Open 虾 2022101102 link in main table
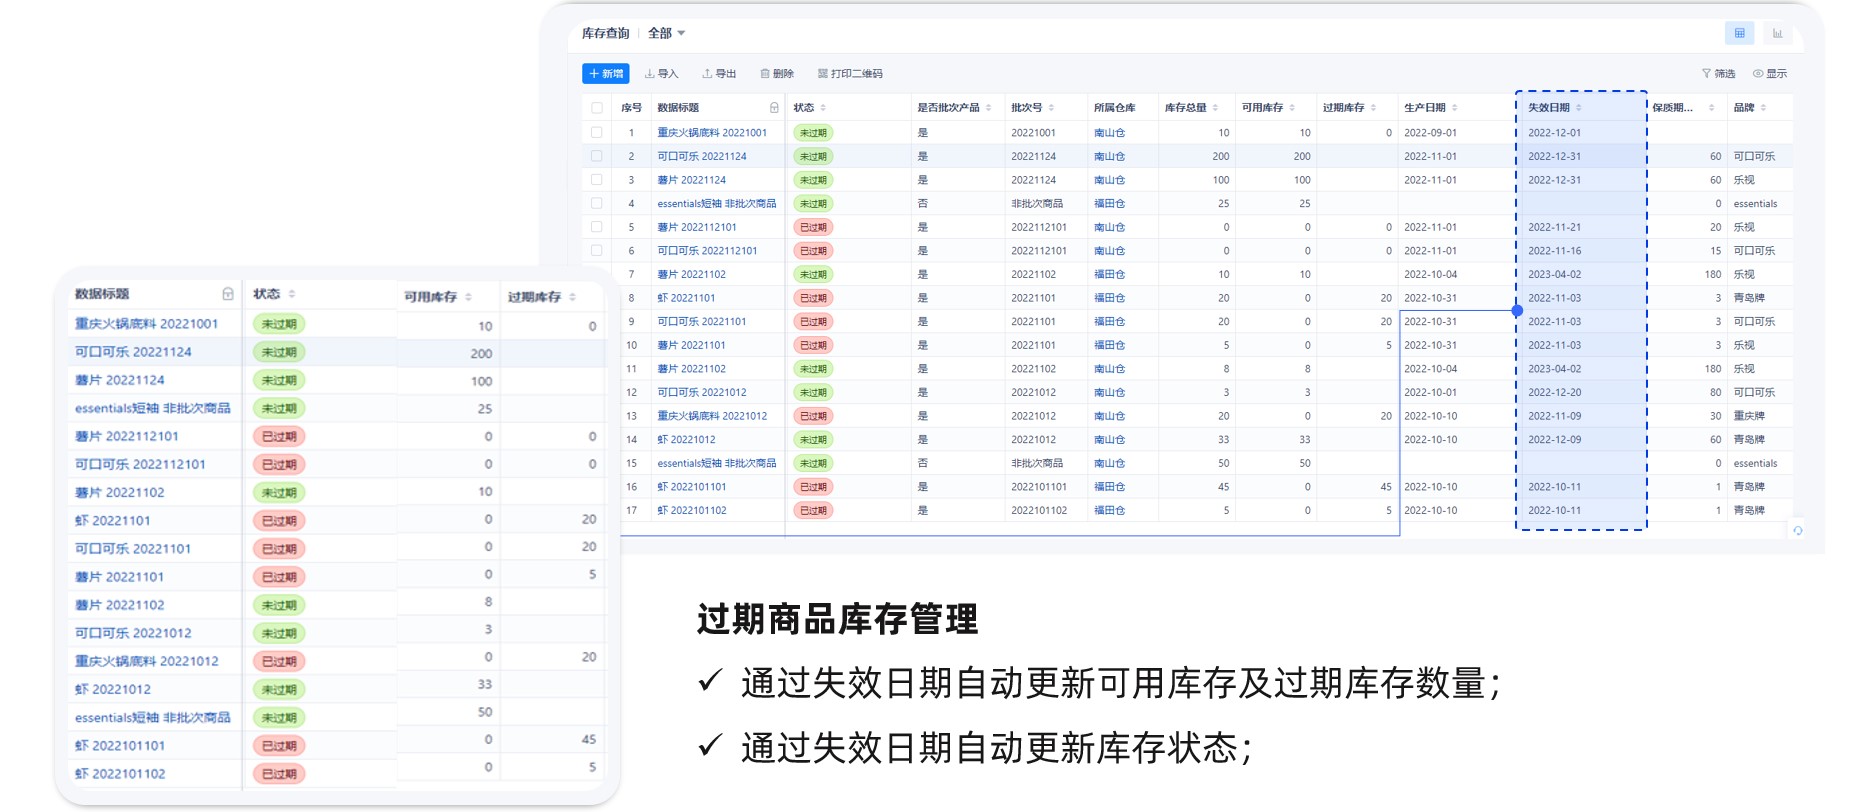 [692, 510]
